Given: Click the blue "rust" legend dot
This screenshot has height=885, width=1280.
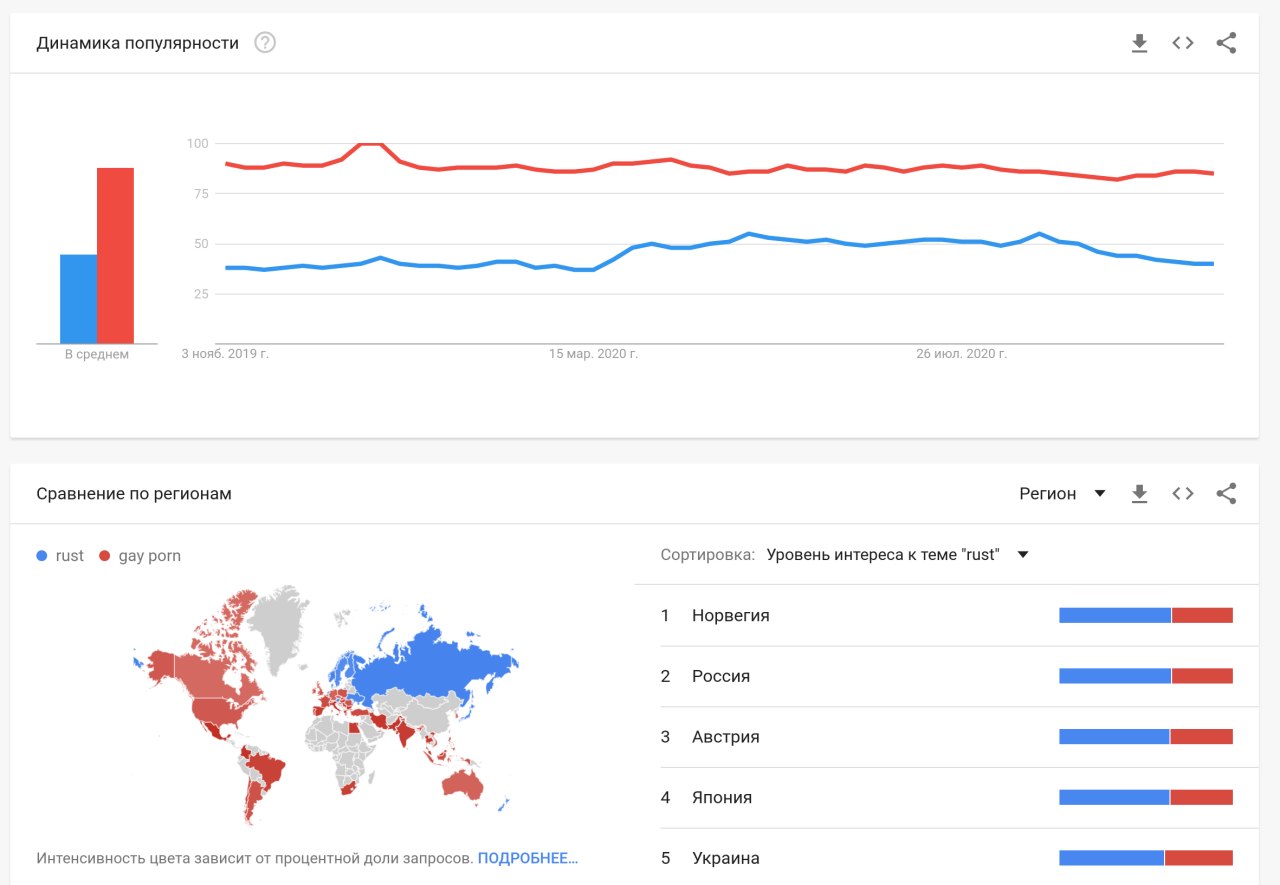Looking at the screenshot, I should [41, 556].
